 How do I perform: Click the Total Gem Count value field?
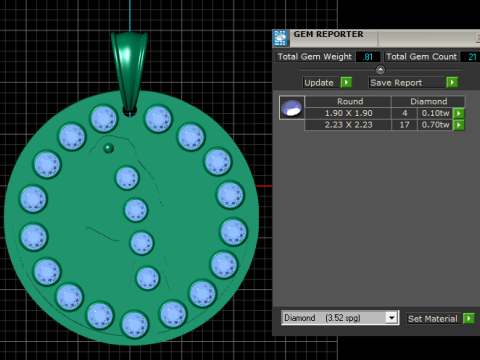coord(470,57)
